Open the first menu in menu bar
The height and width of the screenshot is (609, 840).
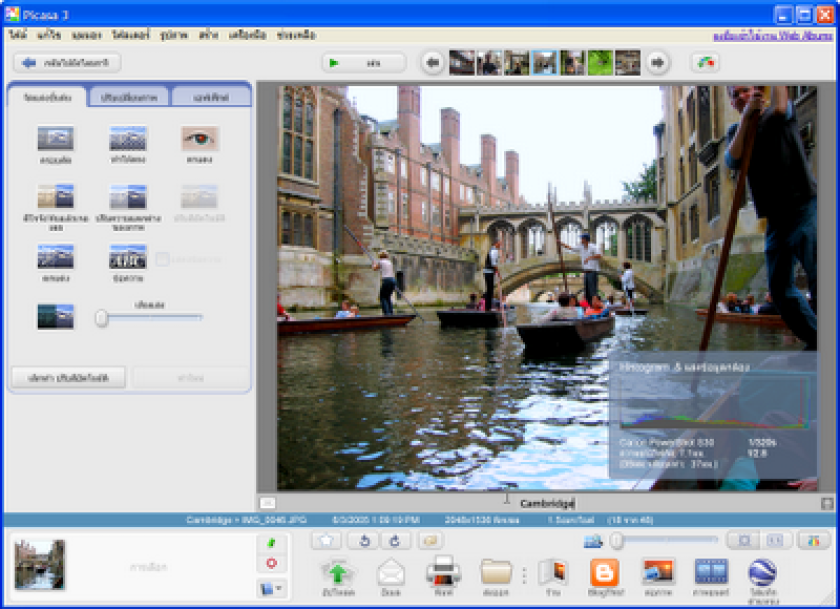point(18,35)
